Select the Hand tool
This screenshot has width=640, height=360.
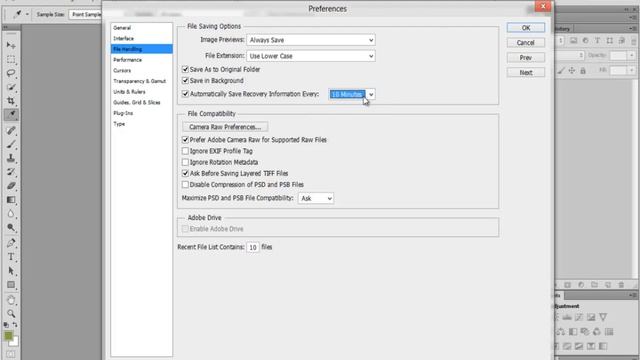tap(11, 300)
